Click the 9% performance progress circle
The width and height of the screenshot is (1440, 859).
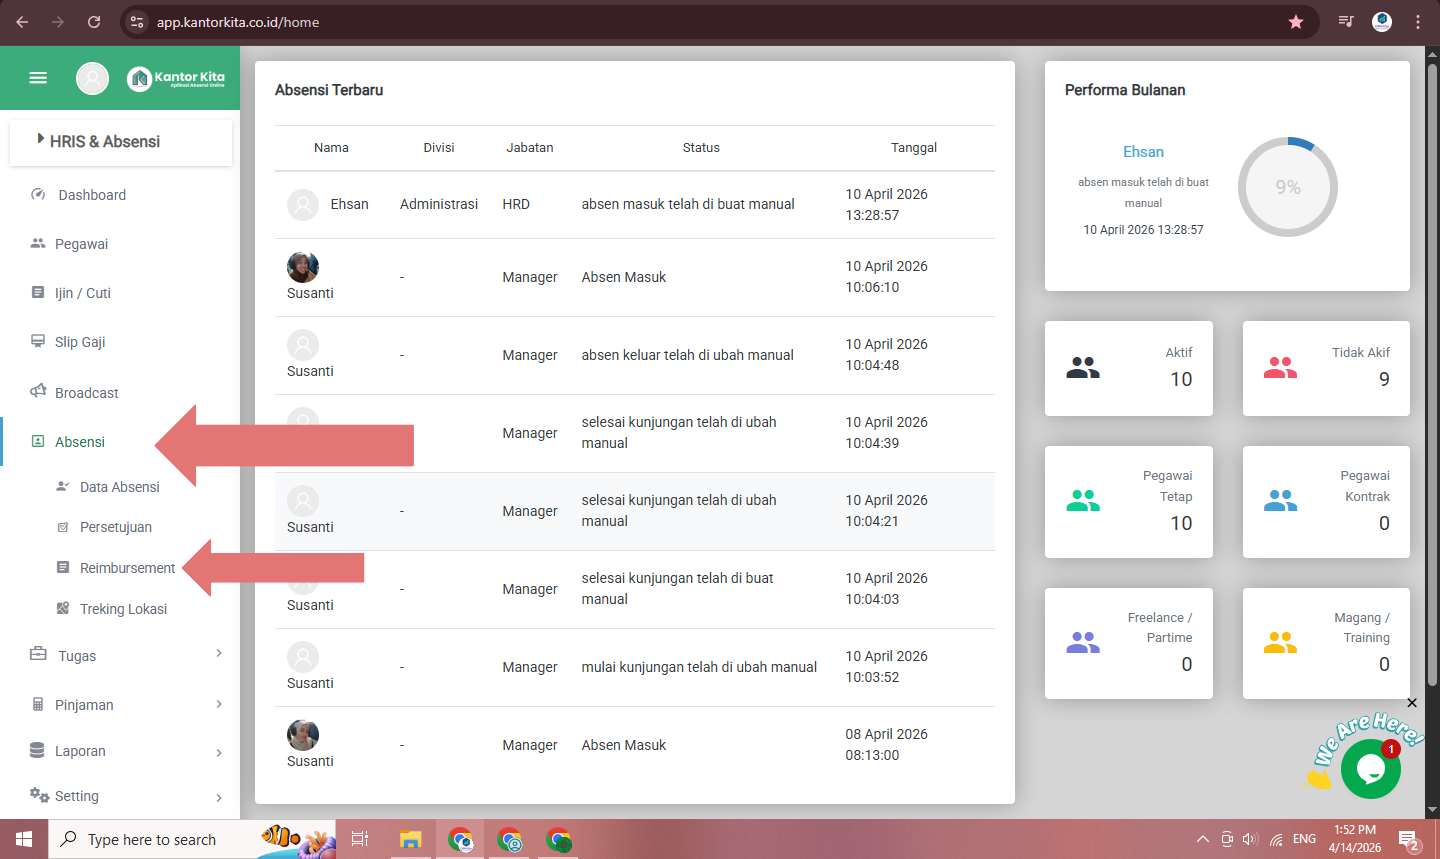click(x=1287, y=187)
